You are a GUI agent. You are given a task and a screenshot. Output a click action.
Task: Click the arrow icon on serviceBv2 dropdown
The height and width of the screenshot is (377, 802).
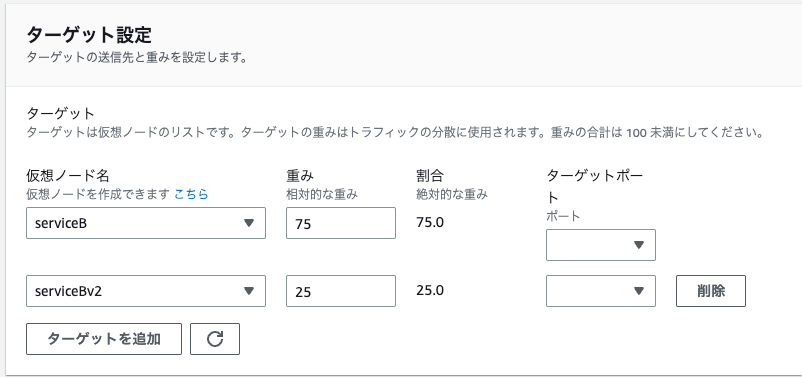coord(249,291)
